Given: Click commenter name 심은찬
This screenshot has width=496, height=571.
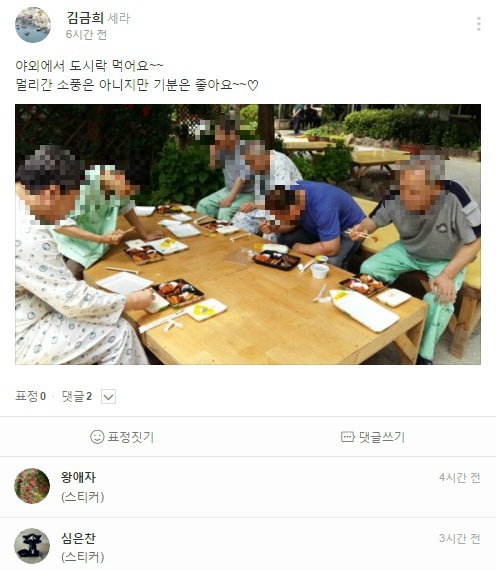Looking at the screenshot, I should [78, 538].
